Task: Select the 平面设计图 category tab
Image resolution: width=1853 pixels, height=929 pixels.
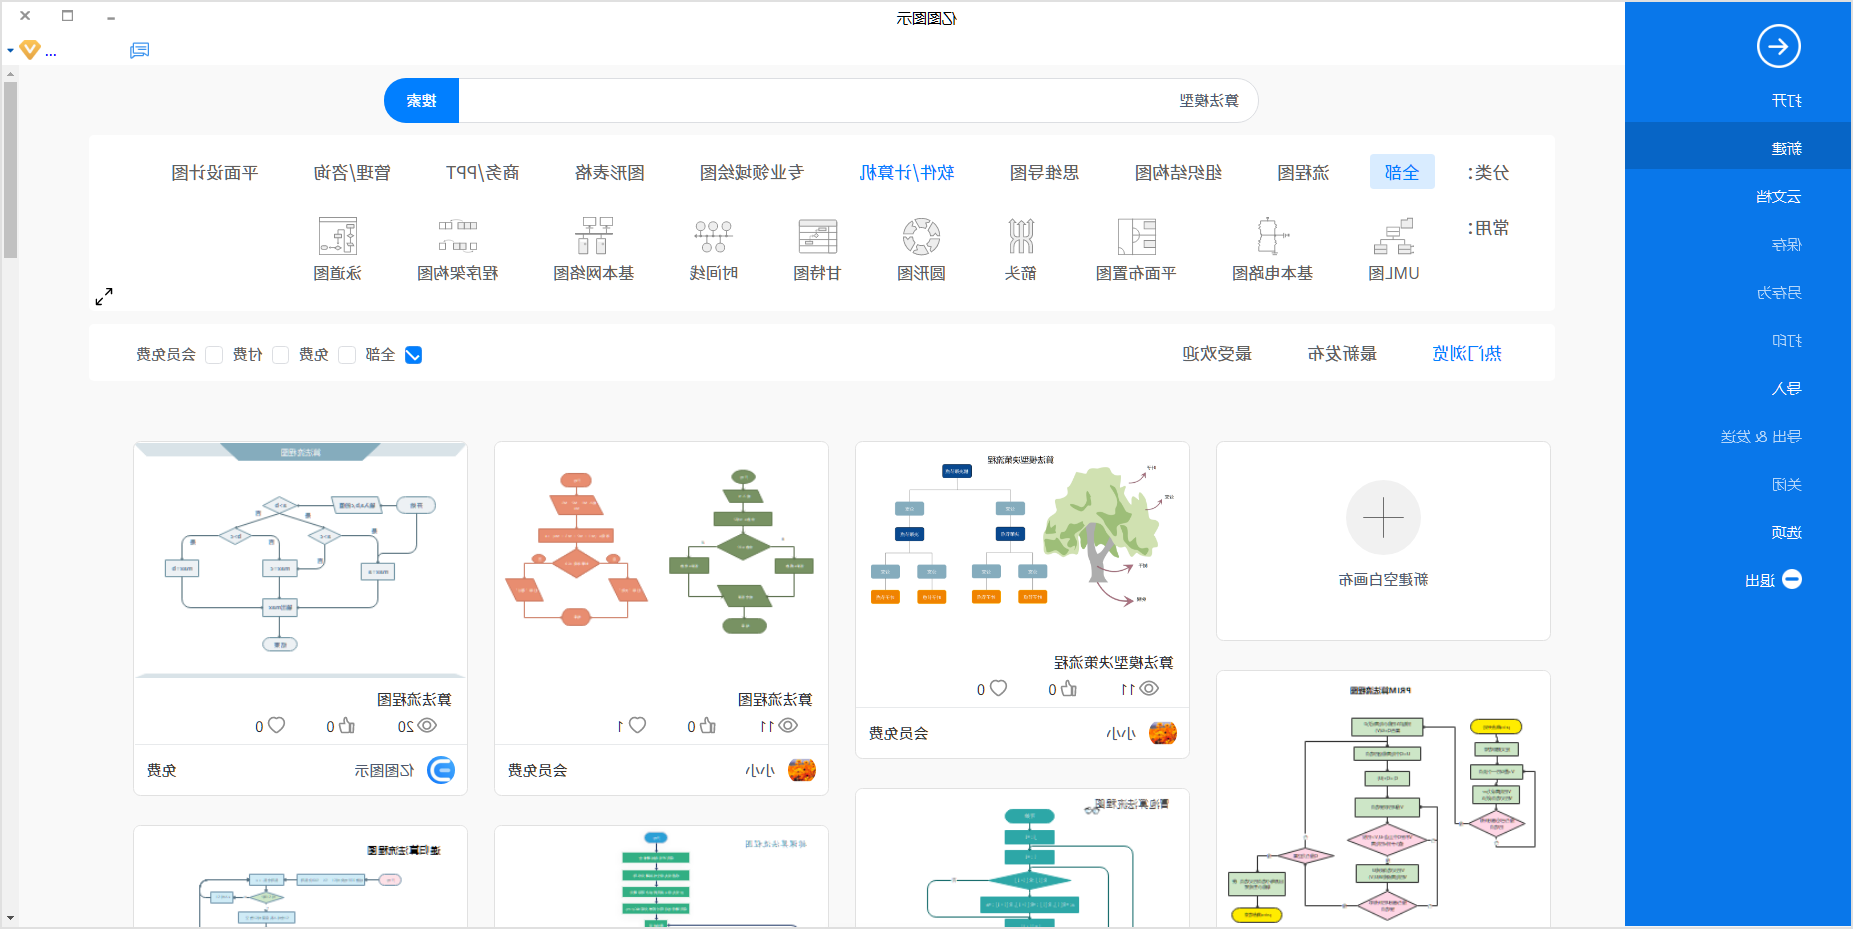Action: click(x=214, y=172)
